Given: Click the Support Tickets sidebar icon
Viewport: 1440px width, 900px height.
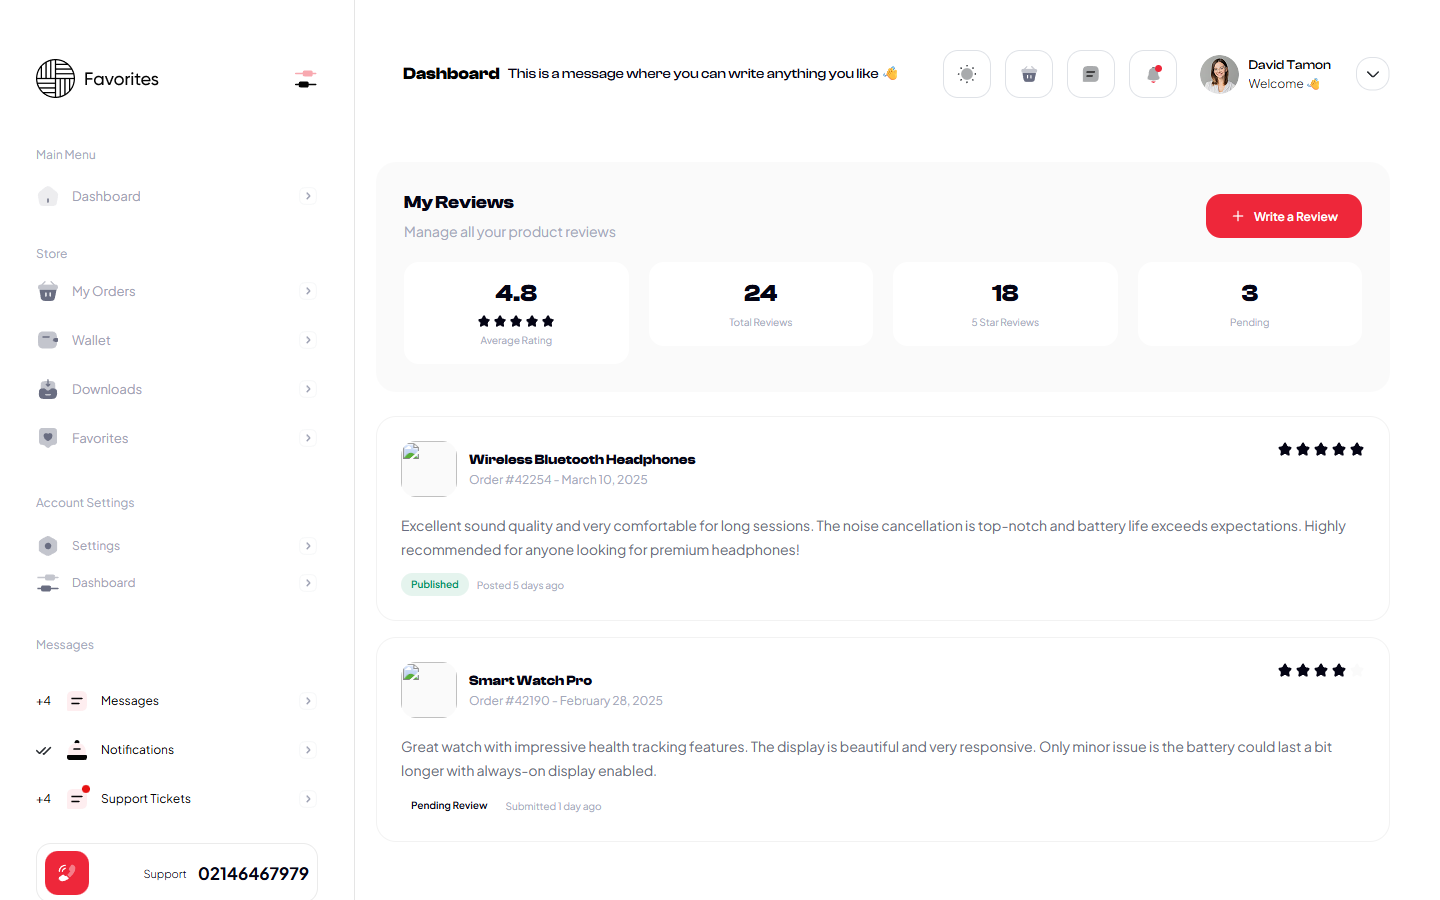Looking at the screenshot, I should click(x=77, y=798).
